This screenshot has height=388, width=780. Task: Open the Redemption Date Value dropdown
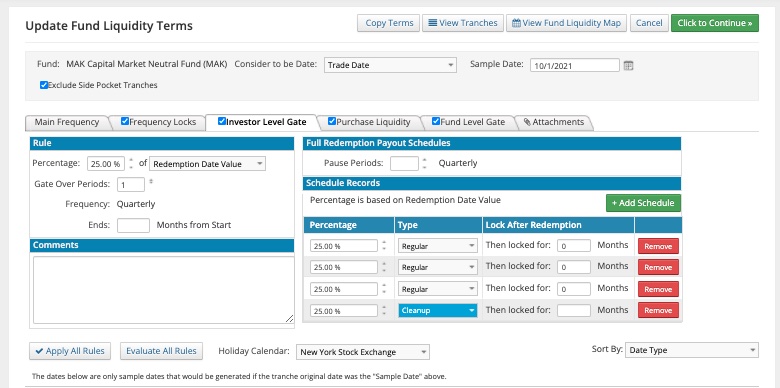tap(207, 164)
